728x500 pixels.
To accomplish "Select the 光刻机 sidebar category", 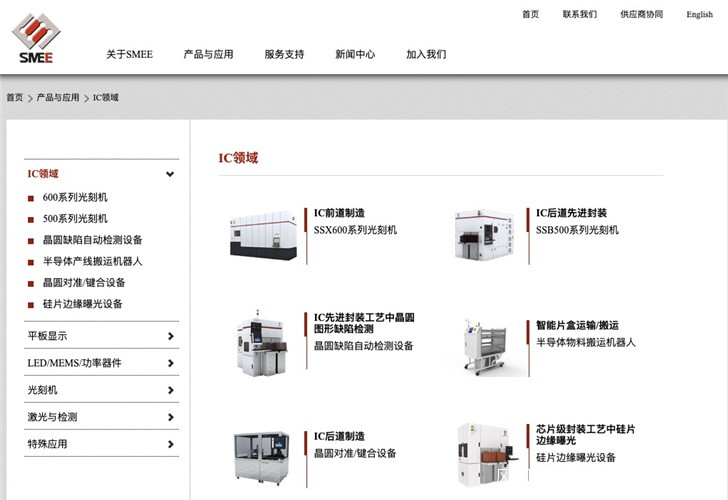I will [x=42, y=390].
